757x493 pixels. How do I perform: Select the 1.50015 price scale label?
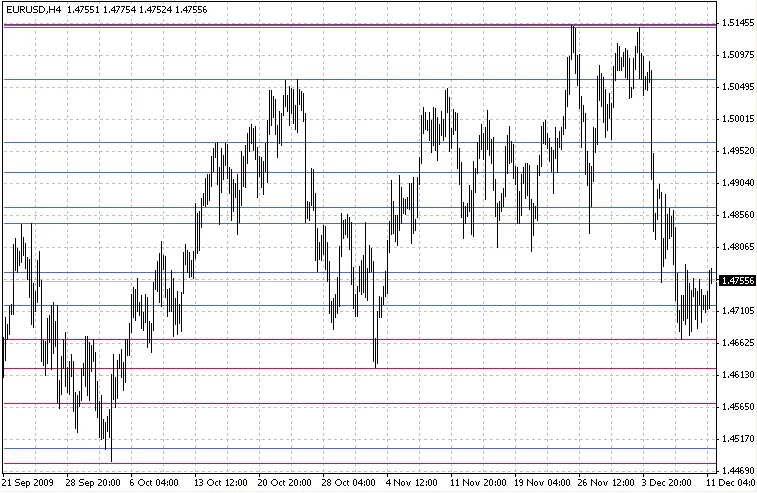coord(737,119)
